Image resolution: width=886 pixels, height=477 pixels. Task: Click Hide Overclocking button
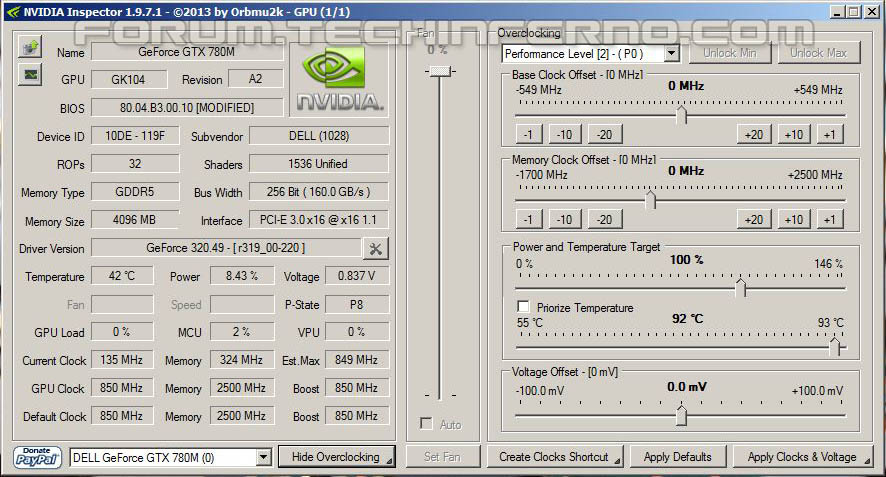pos(336,457)
